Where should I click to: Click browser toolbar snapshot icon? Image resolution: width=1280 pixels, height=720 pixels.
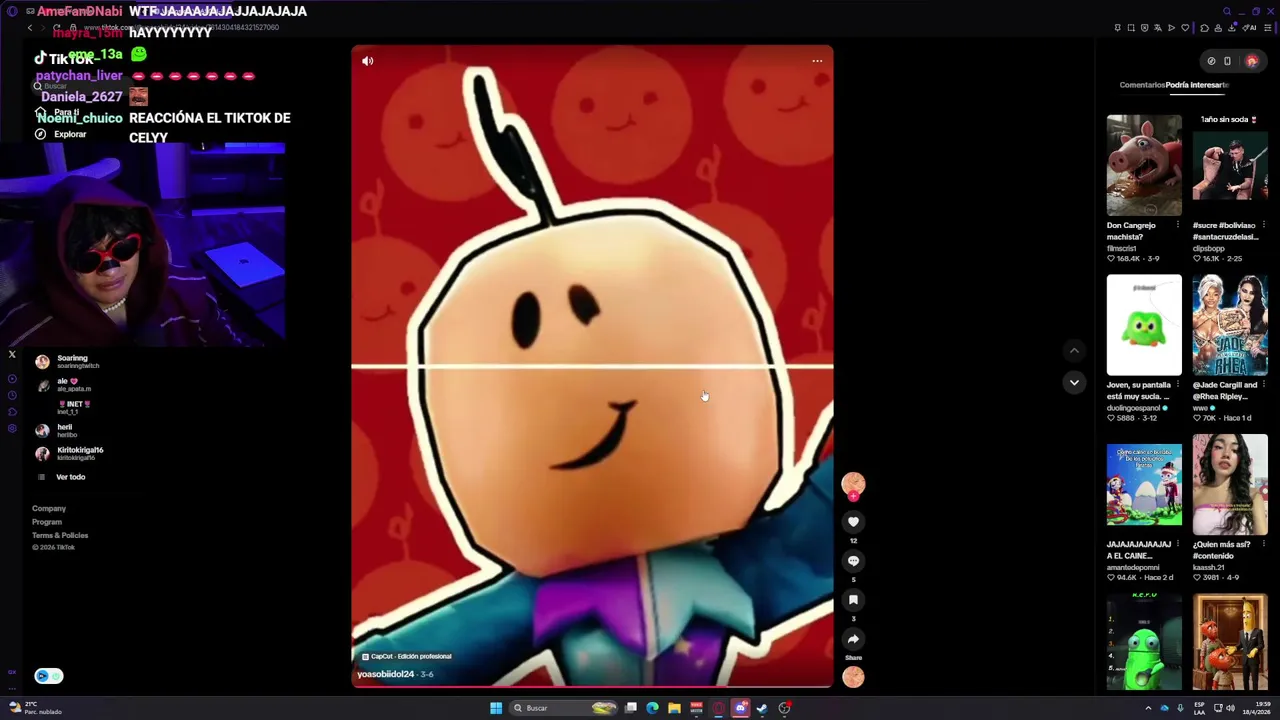coord(1131,28)
